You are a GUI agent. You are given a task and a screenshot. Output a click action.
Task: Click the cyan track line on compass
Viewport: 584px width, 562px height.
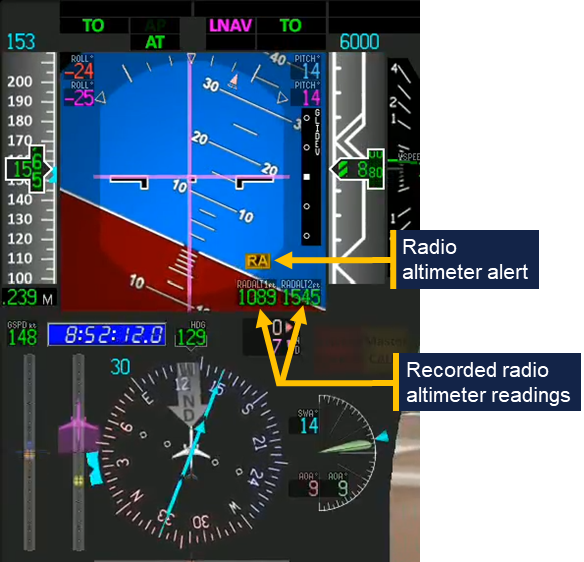191,452
